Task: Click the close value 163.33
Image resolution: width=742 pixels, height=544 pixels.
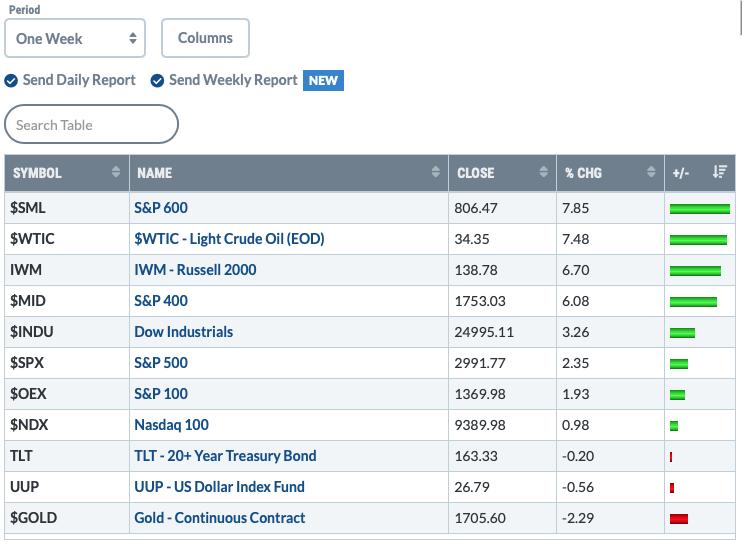Action: [x=476, y=456]
